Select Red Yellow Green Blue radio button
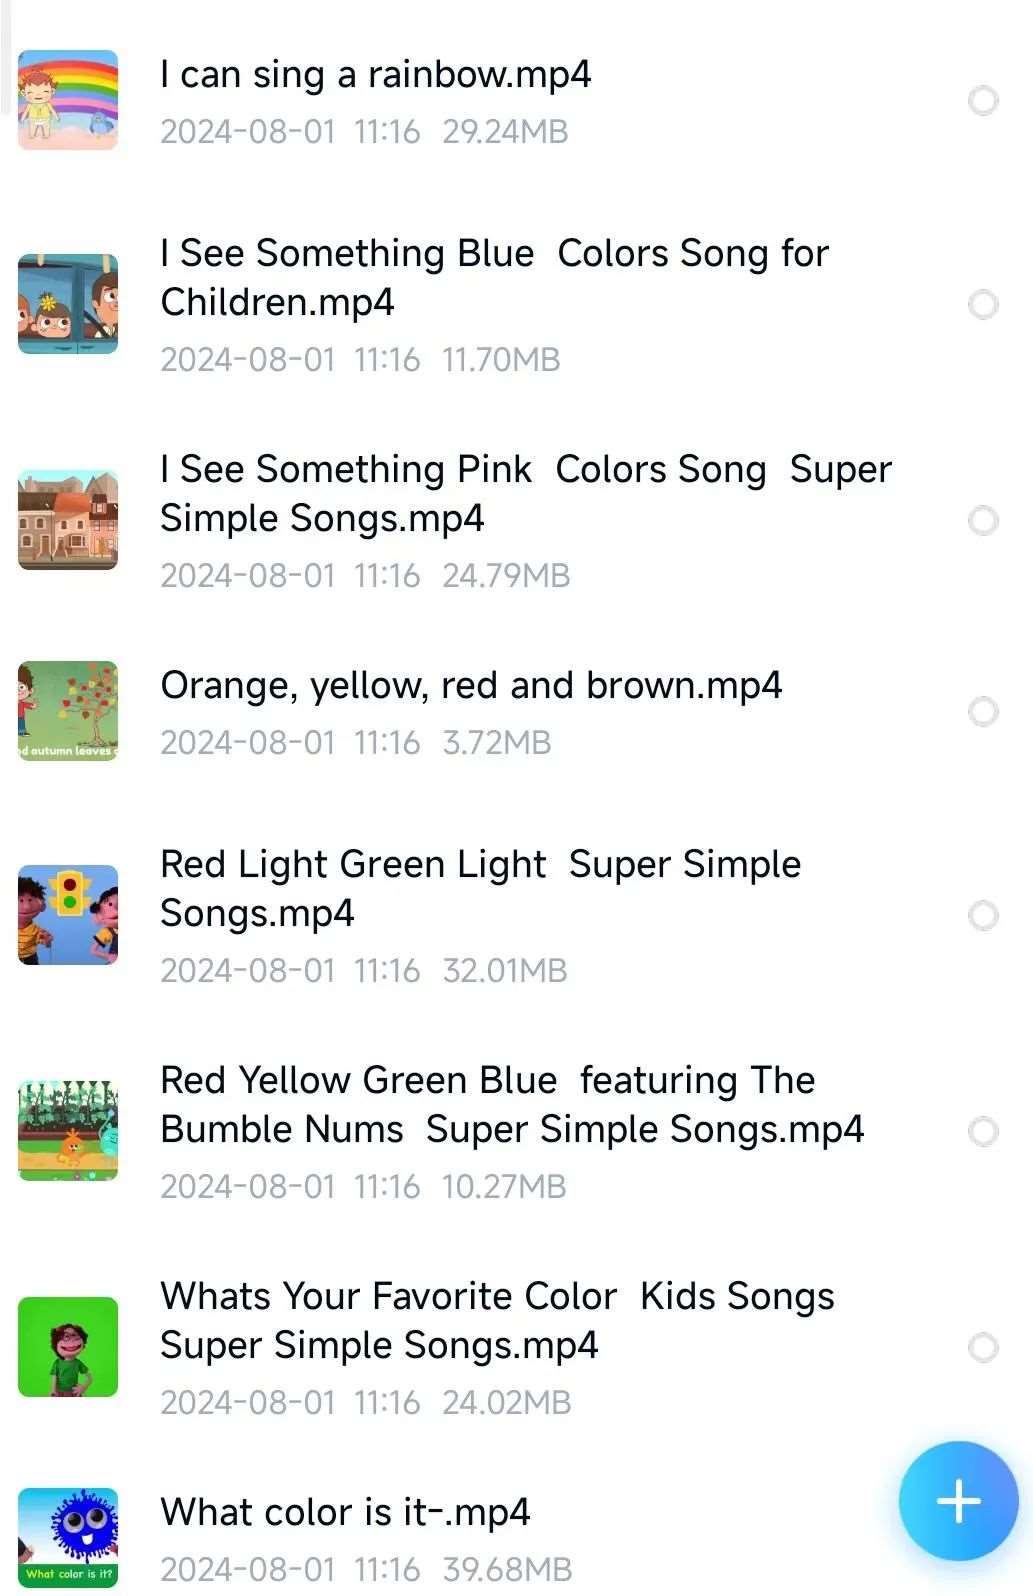The image size is (1033, 1596). tap(983, 1131)
